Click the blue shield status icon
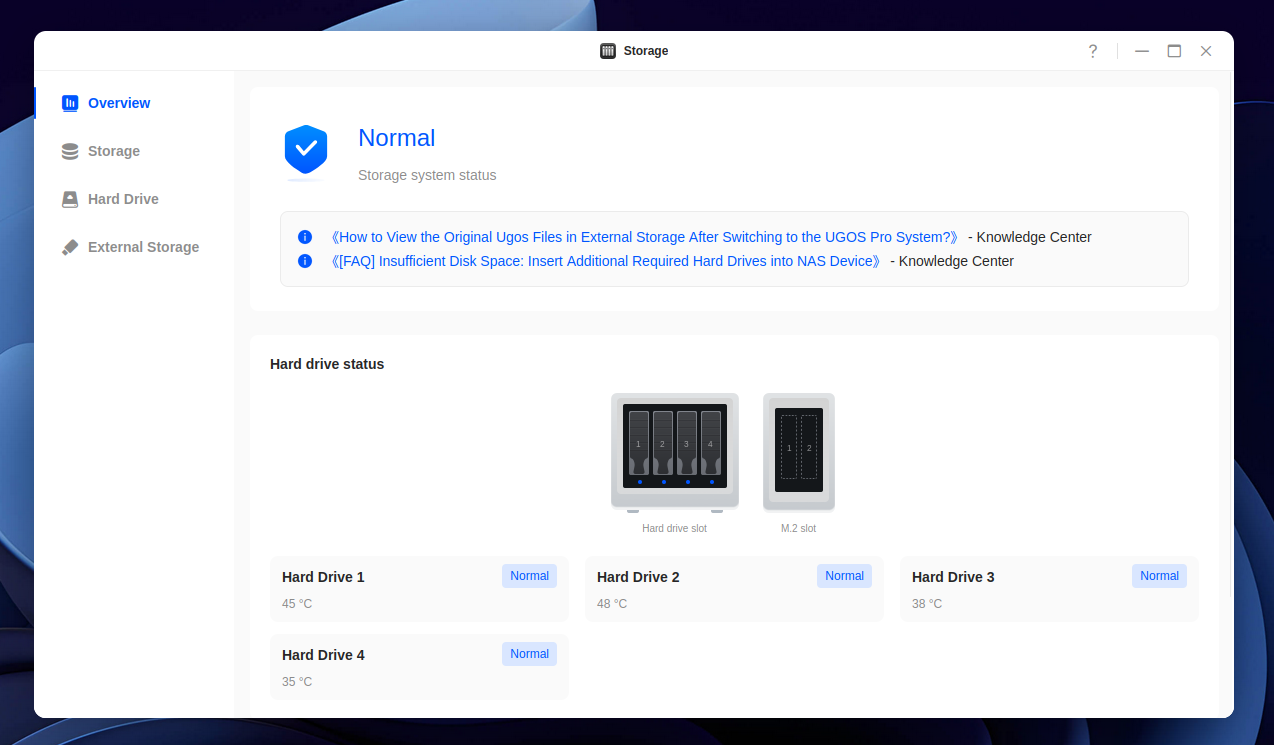 (306, 150)
